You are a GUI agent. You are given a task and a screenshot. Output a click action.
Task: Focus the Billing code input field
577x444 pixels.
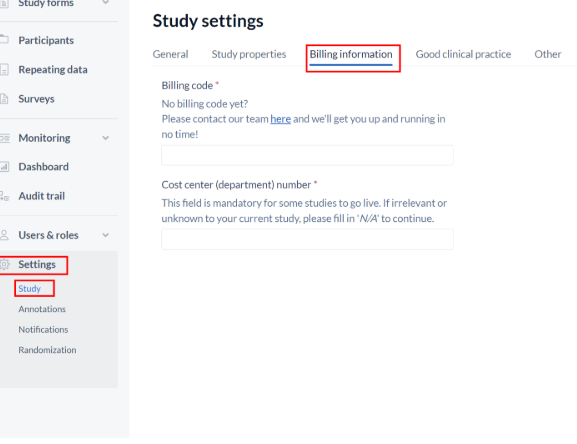coord(307,155)
